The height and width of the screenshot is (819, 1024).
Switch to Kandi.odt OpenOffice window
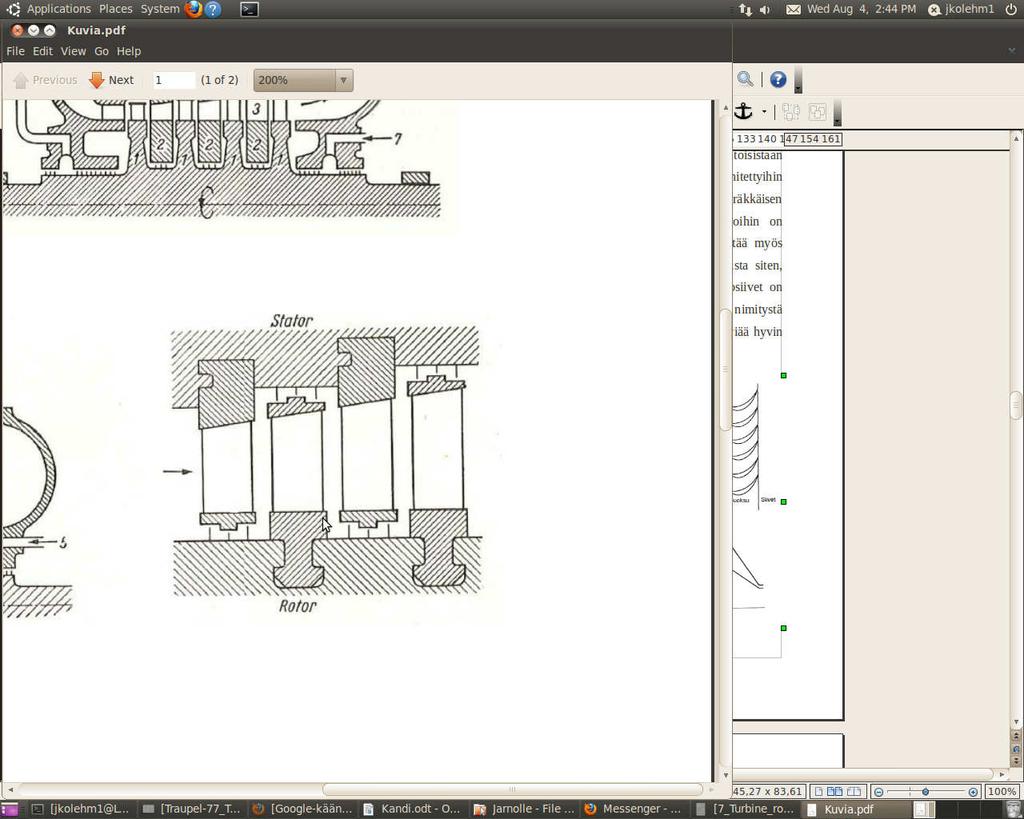(412, 809)
